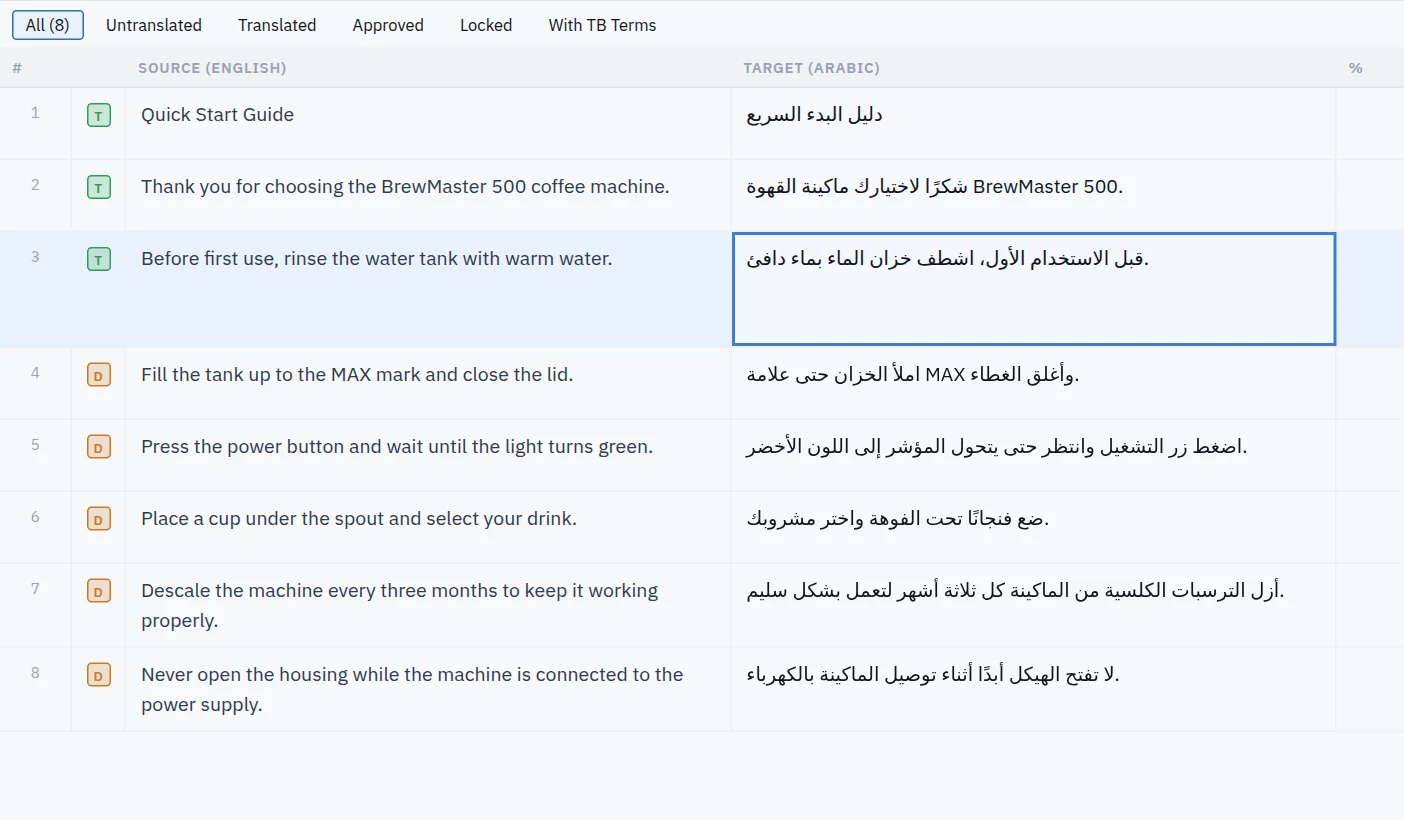Show only Approved segments
This screenshot has height=820, width=1404.
(388, 25)
